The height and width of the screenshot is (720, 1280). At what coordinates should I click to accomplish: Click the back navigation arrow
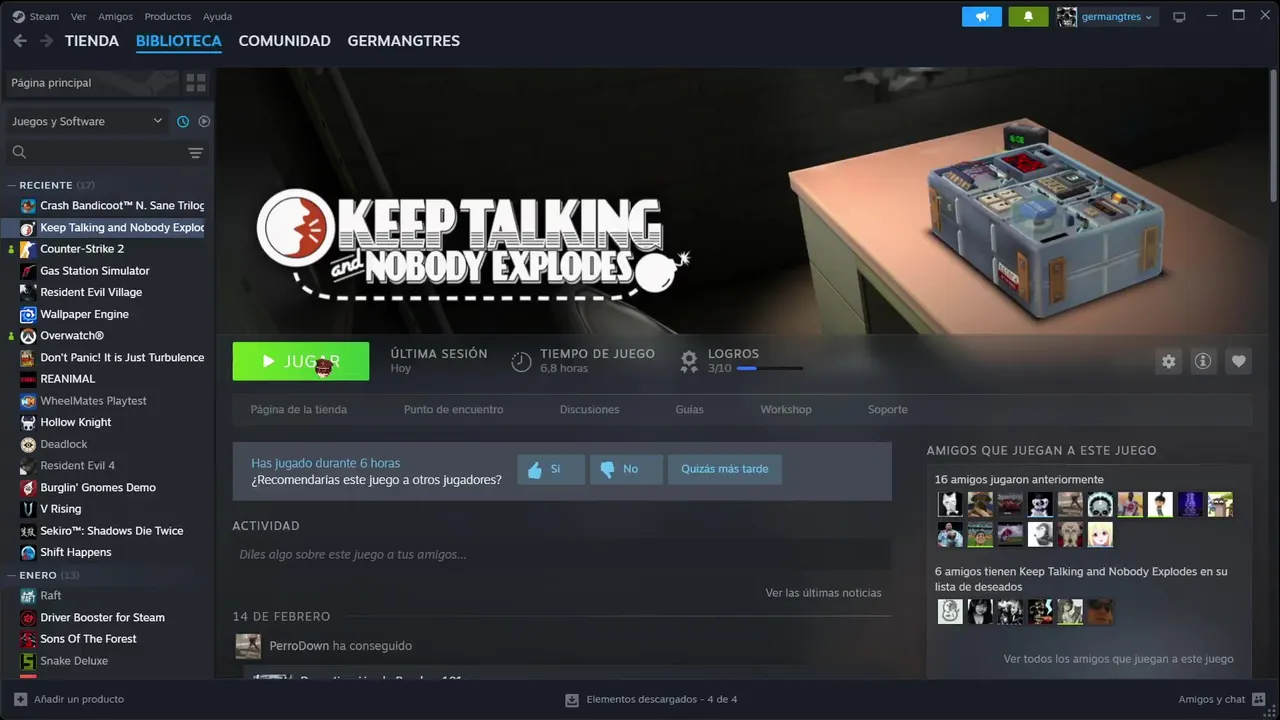coord(20,41)
